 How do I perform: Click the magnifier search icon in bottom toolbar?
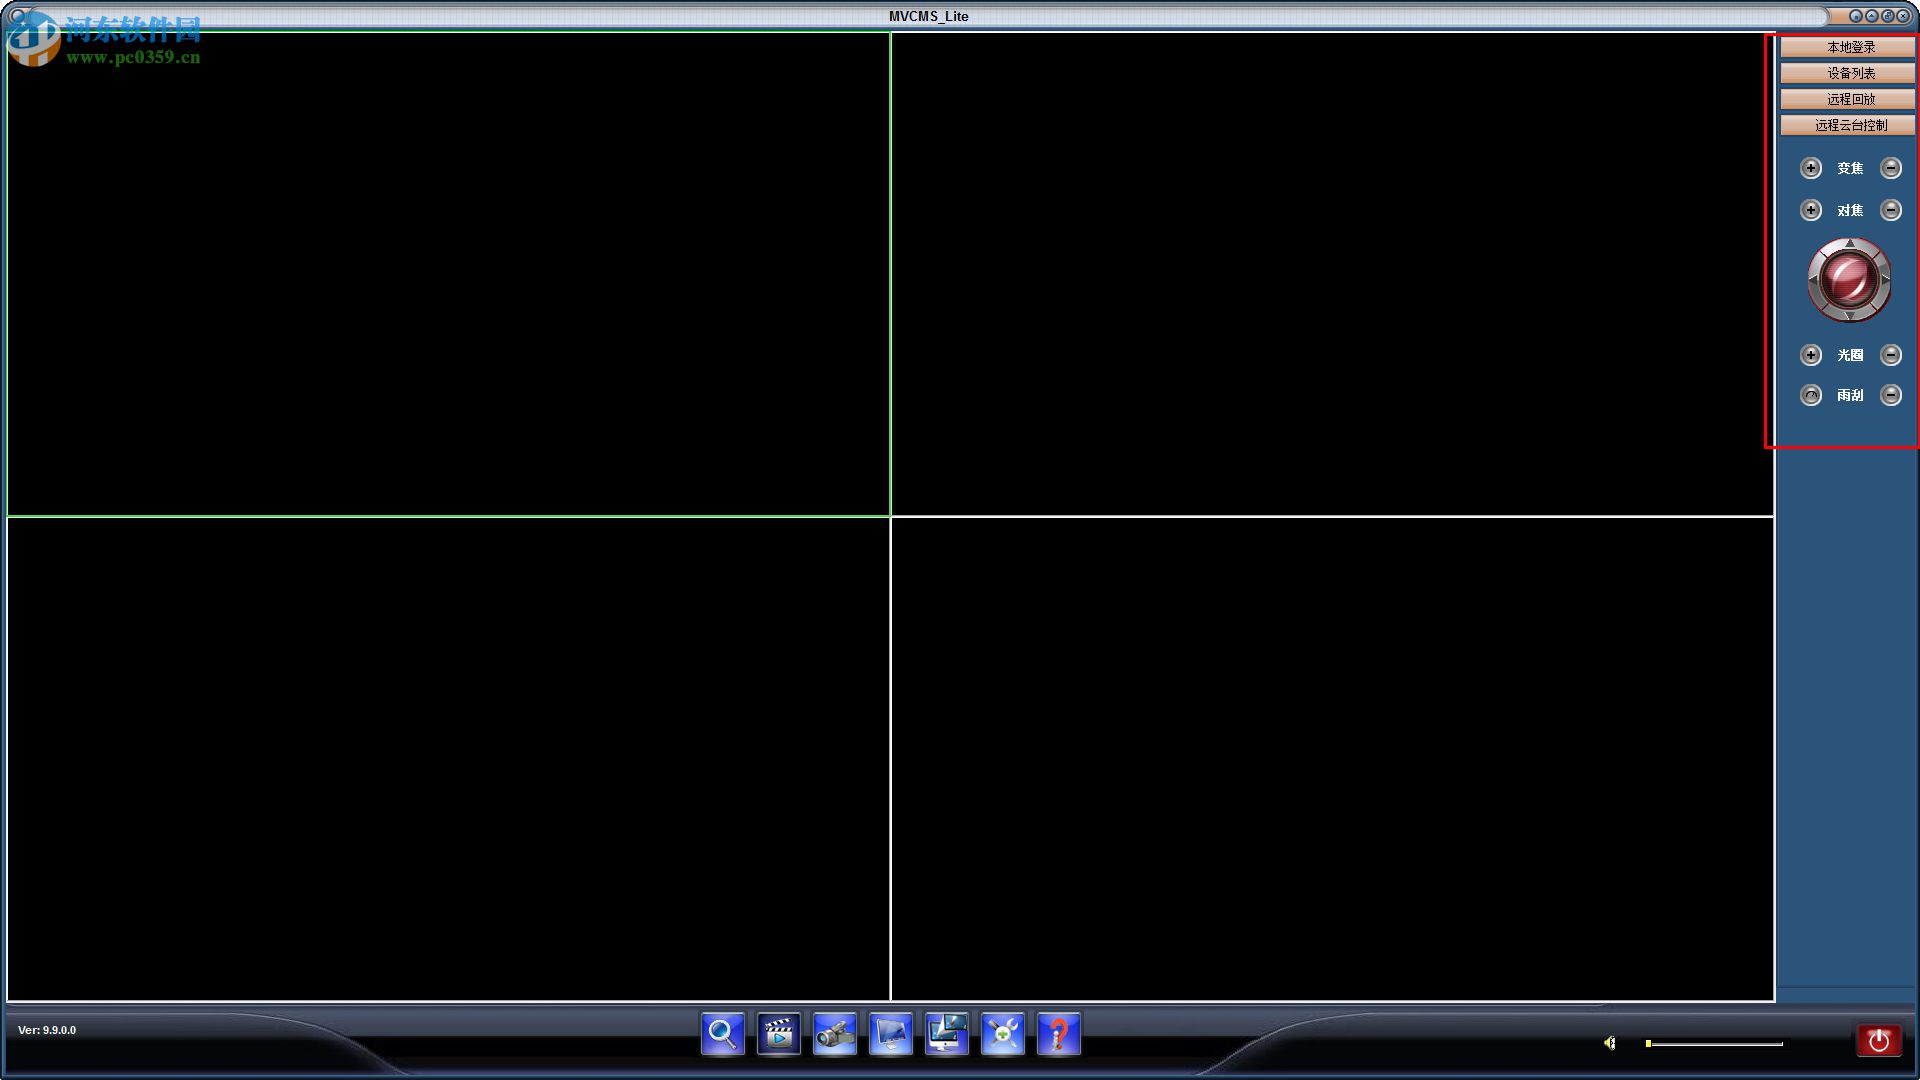[x=722, y=1034]
